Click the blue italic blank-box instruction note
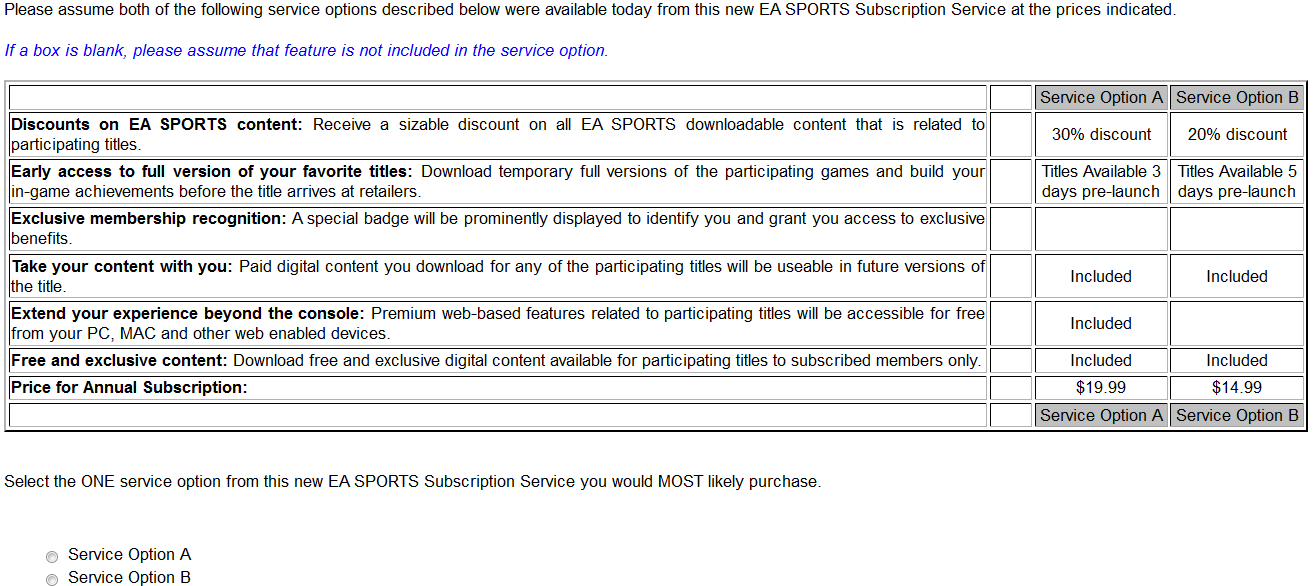This screenshot has width=1315, height=586. pos(306,50)
